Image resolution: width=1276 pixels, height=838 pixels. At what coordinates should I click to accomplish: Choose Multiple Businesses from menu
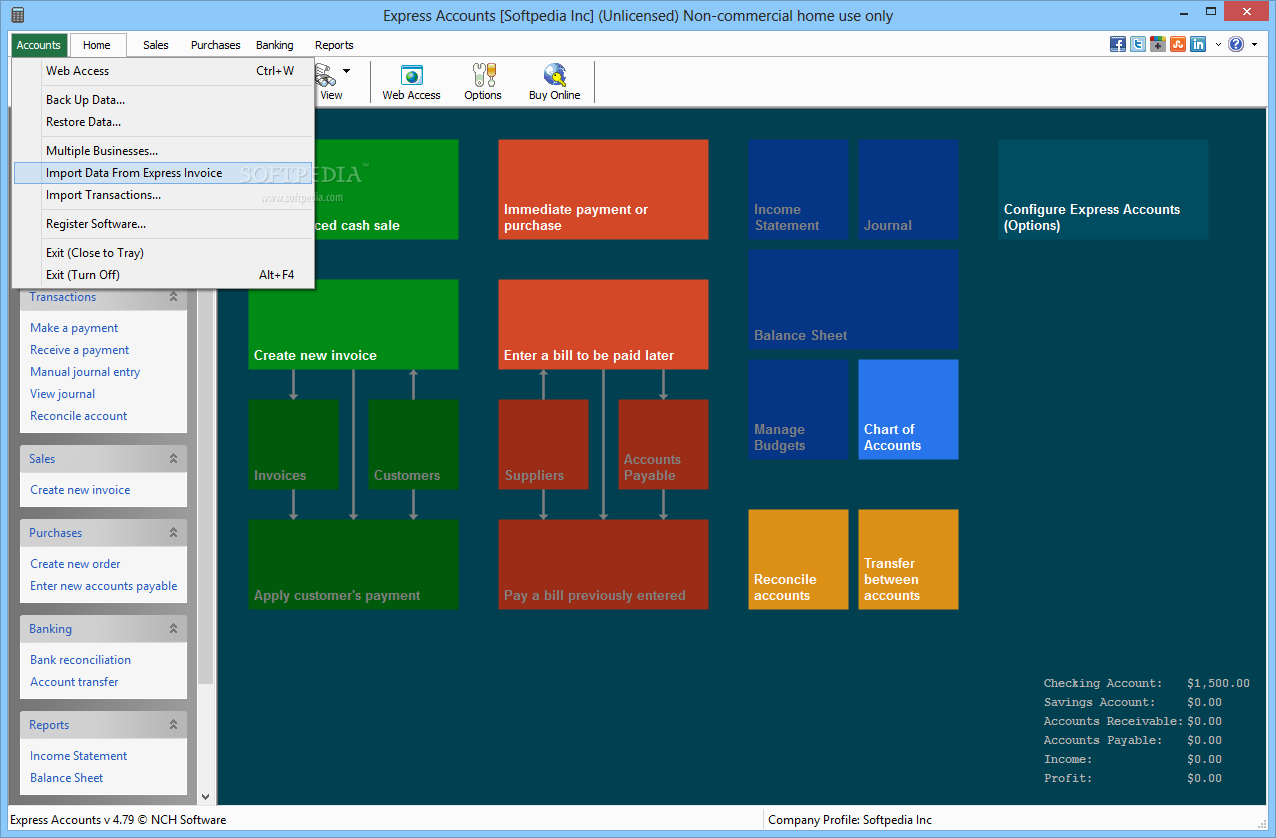click(x=164, y=151)
